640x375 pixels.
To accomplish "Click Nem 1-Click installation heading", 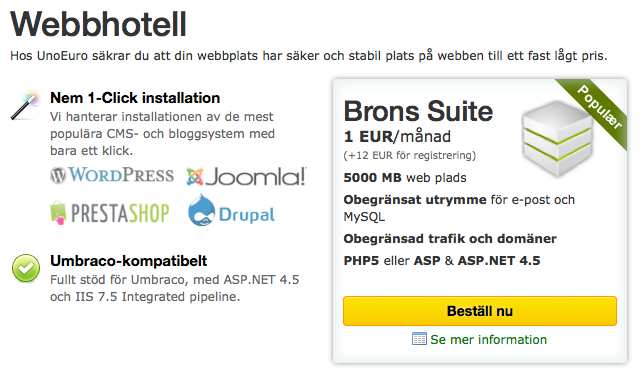I will click(135, 98).
